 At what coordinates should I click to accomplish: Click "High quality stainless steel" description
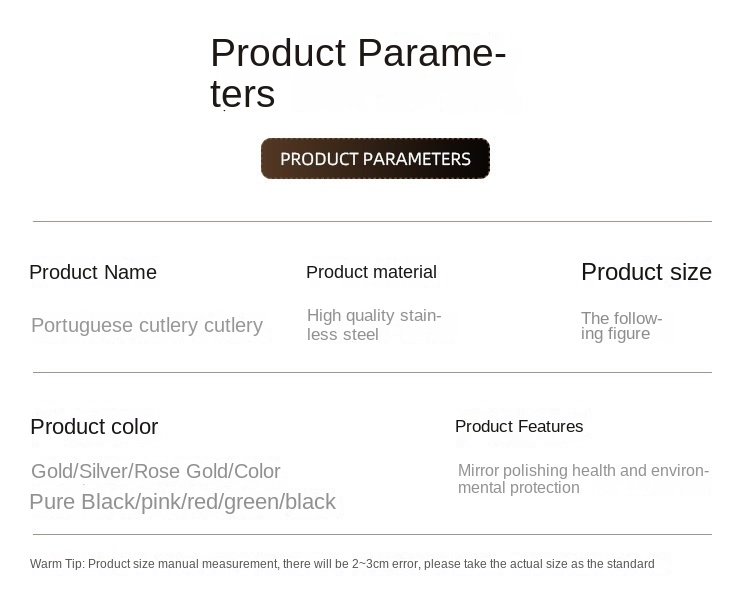(373, 325)
